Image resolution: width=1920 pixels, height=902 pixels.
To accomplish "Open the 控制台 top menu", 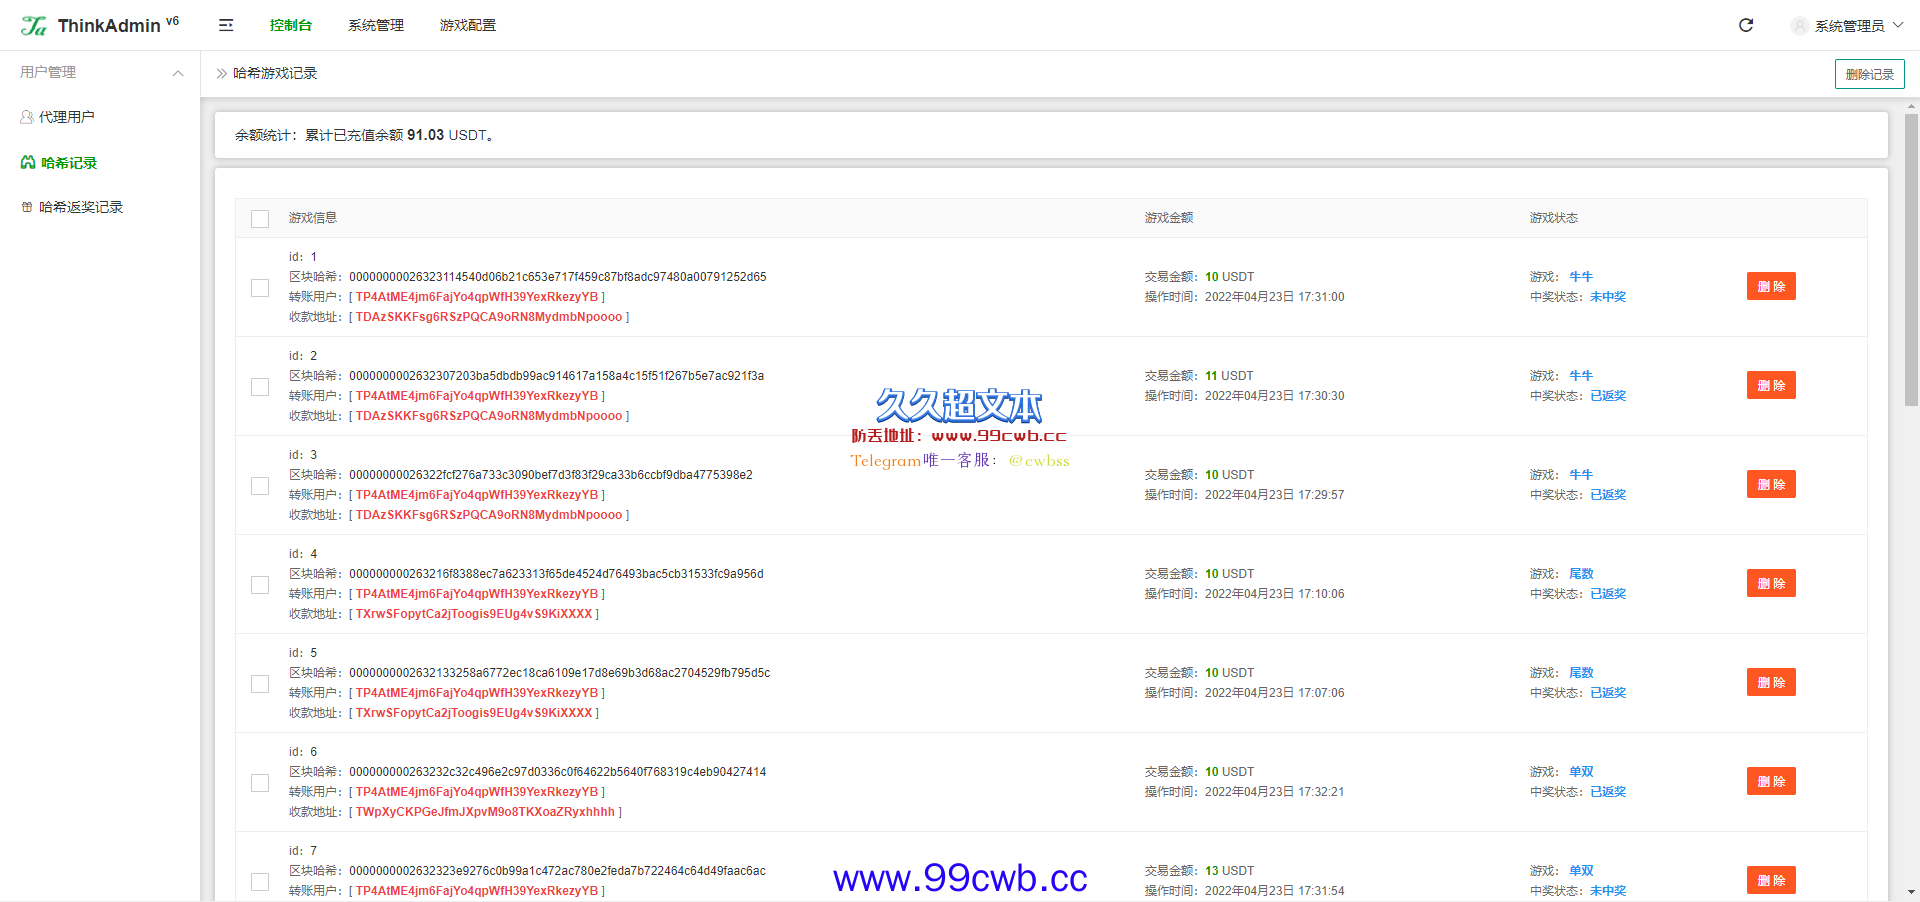I will [291, 25].
